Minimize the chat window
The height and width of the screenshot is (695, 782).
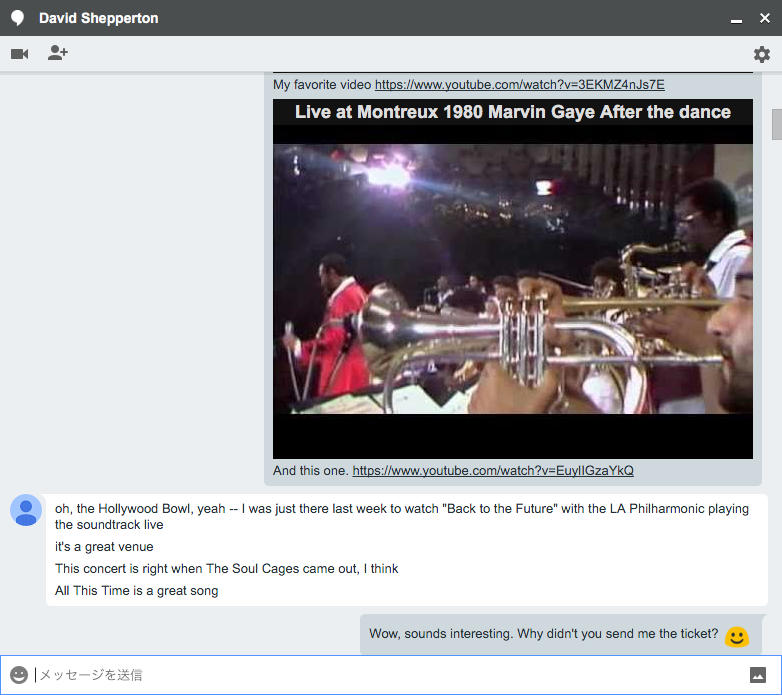tap(736, 20)
